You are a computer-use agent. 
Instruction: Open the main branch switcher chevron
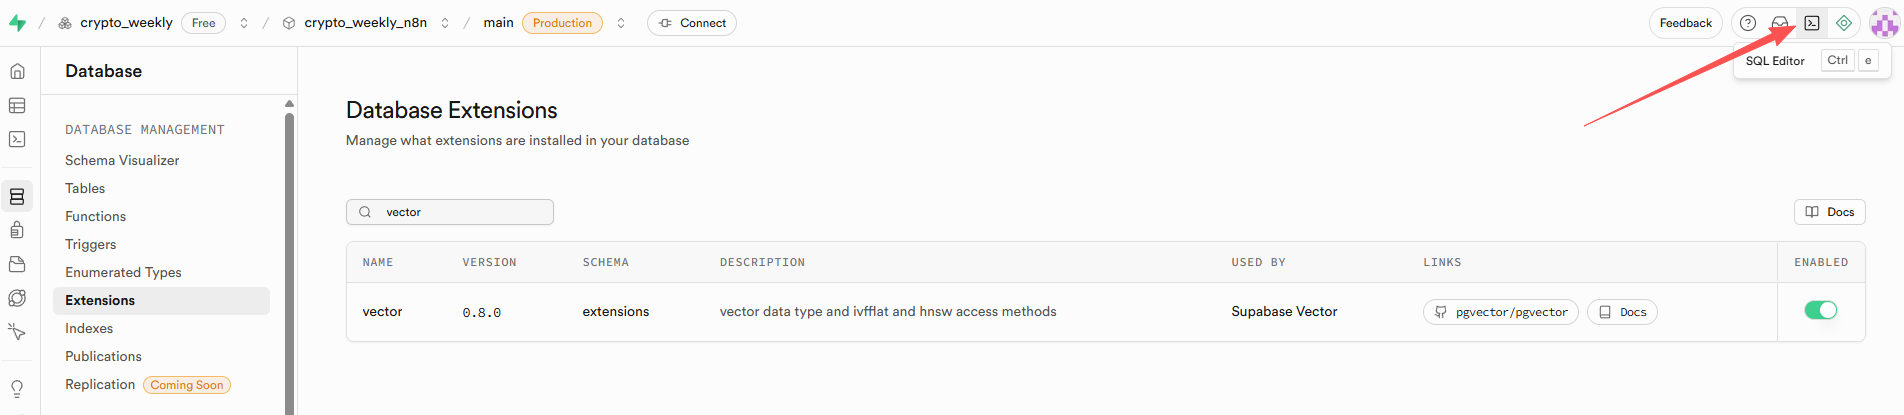coord(621,23)
